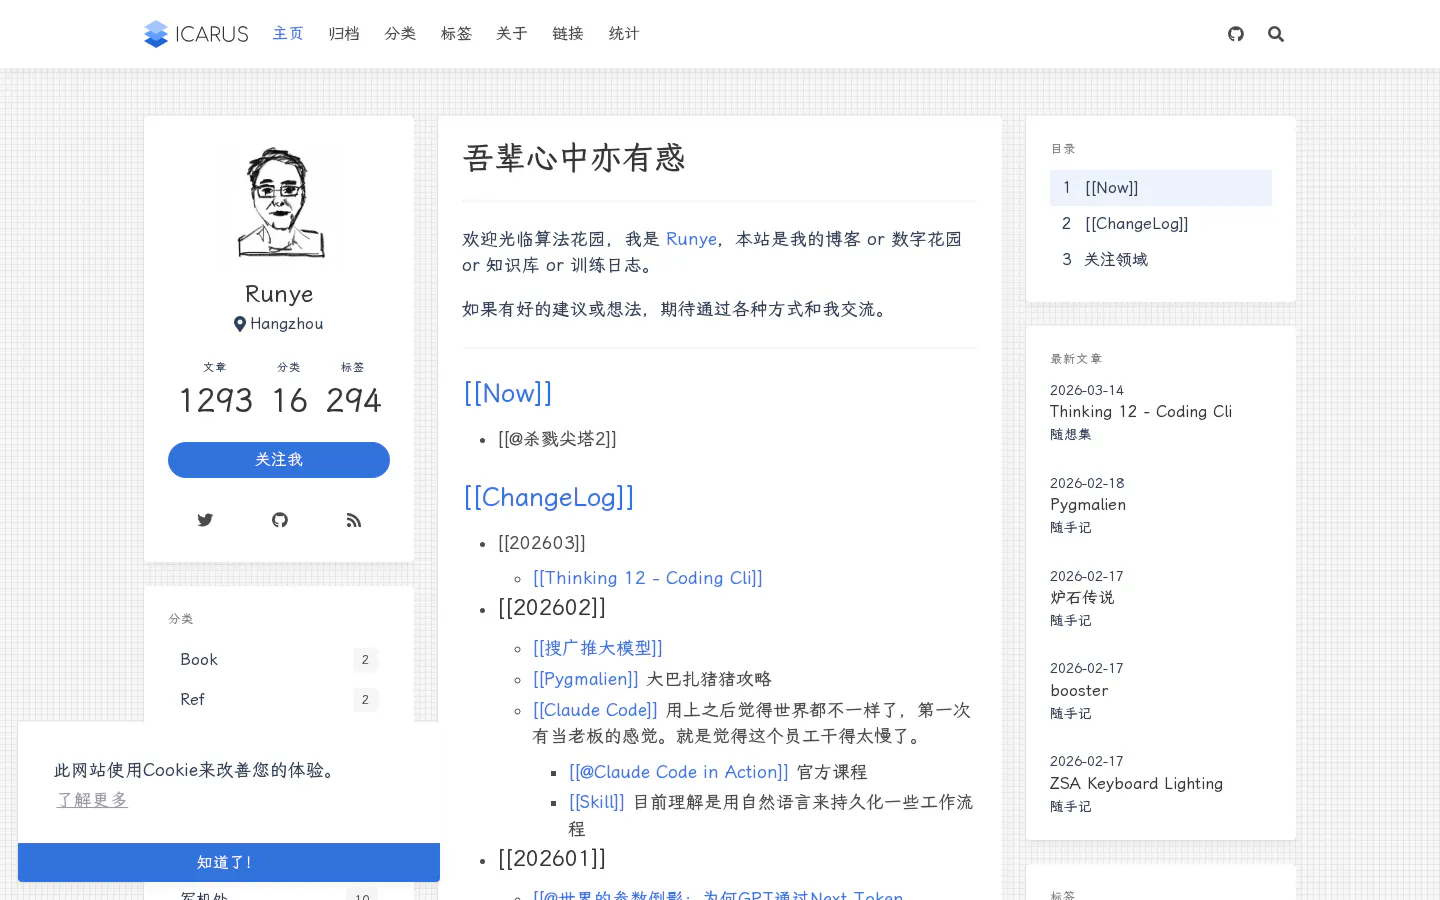Open recent post Pygmalien in the sidebar
The image size is (1440, 900).
(x=1088, y=505)
